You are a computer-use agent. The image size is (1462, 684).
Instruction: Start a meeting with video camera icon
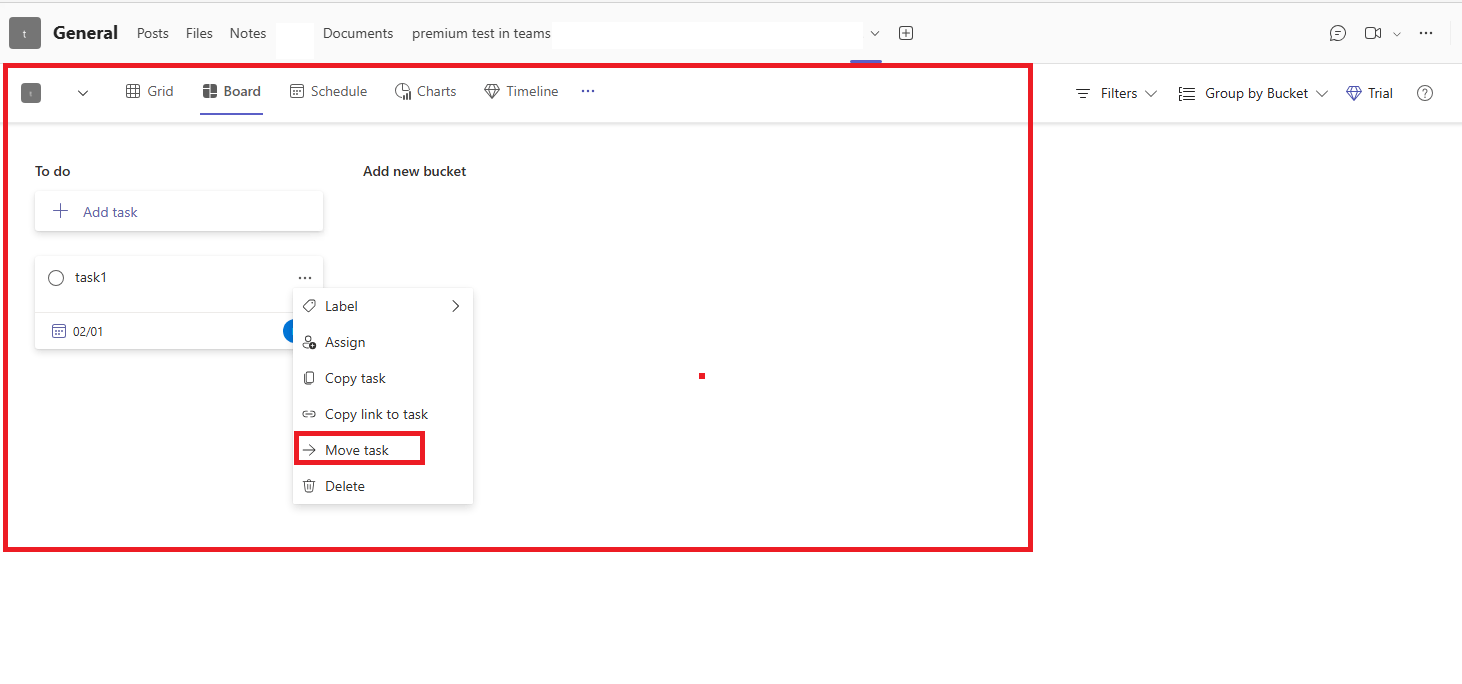point(1373,33)
